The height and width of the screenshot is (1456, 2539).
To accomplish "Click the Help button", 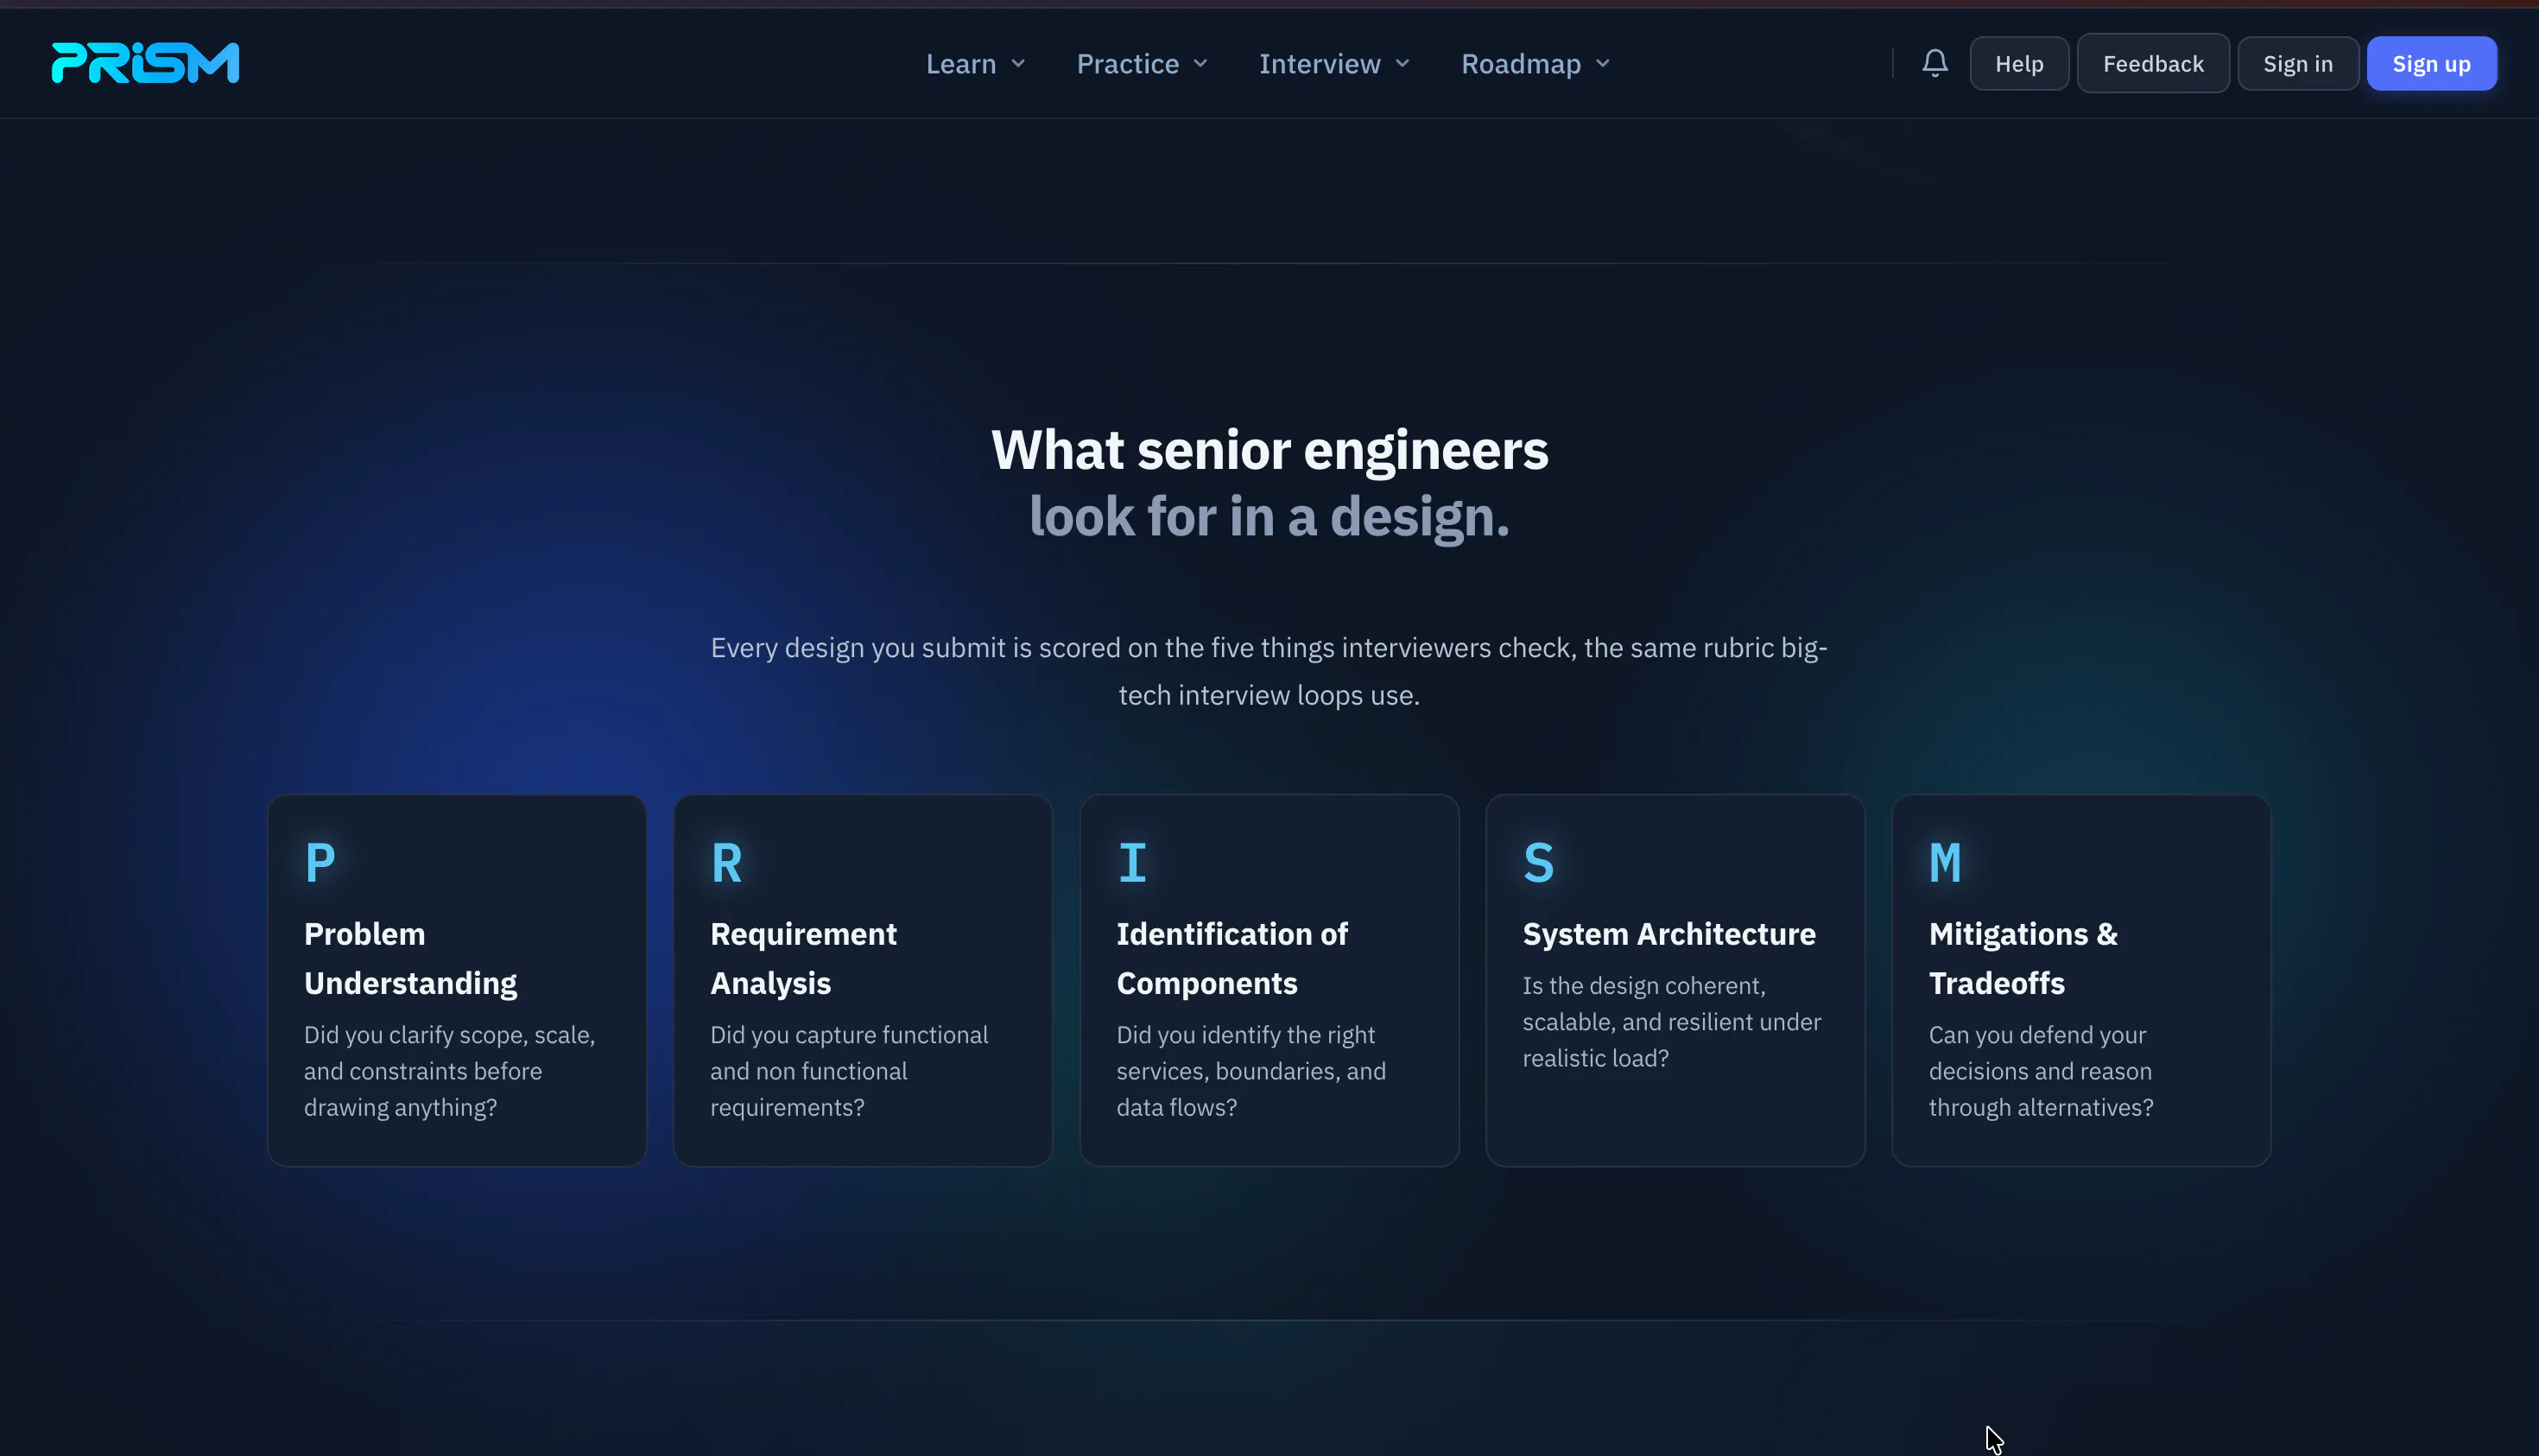I will click(x=2018, y=64).
